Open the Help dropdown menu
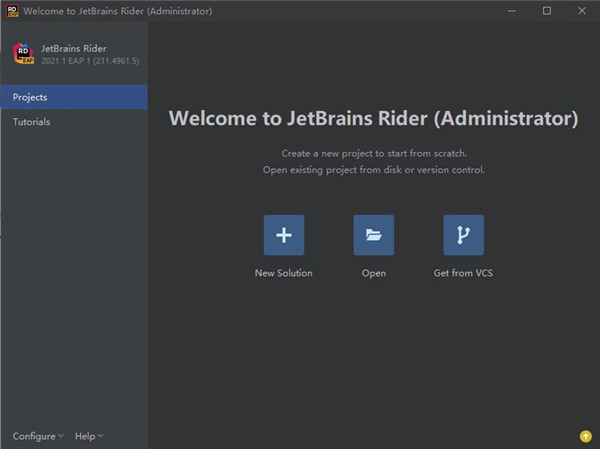 89,436
